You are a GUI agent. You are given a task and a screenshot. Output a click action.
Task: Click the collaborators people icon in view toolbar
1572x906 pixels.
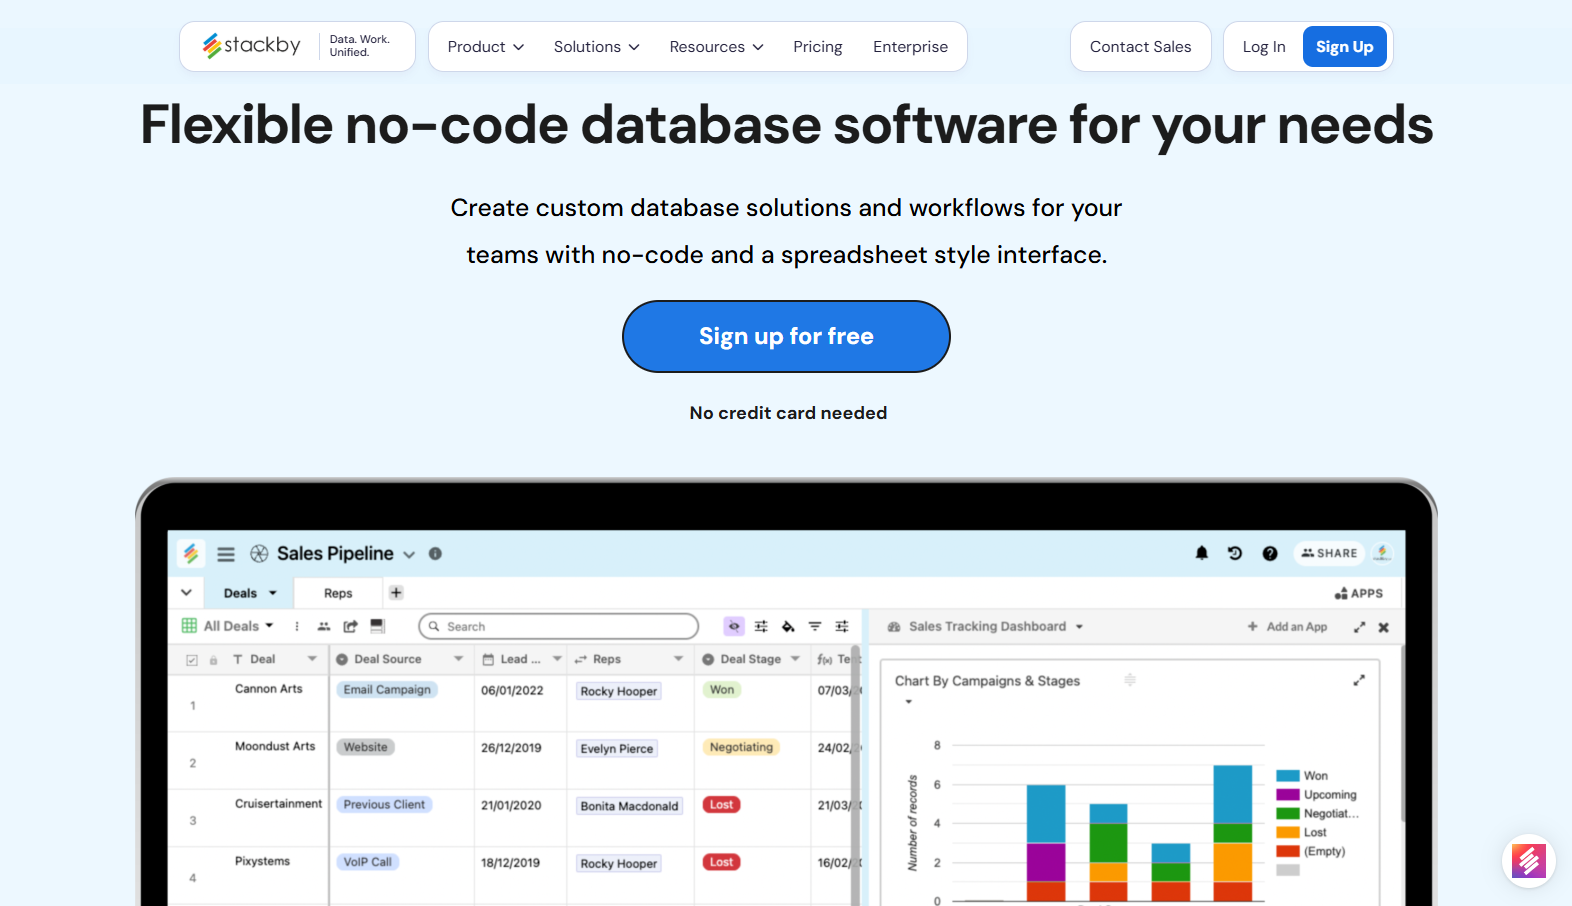tap(324, 626)
